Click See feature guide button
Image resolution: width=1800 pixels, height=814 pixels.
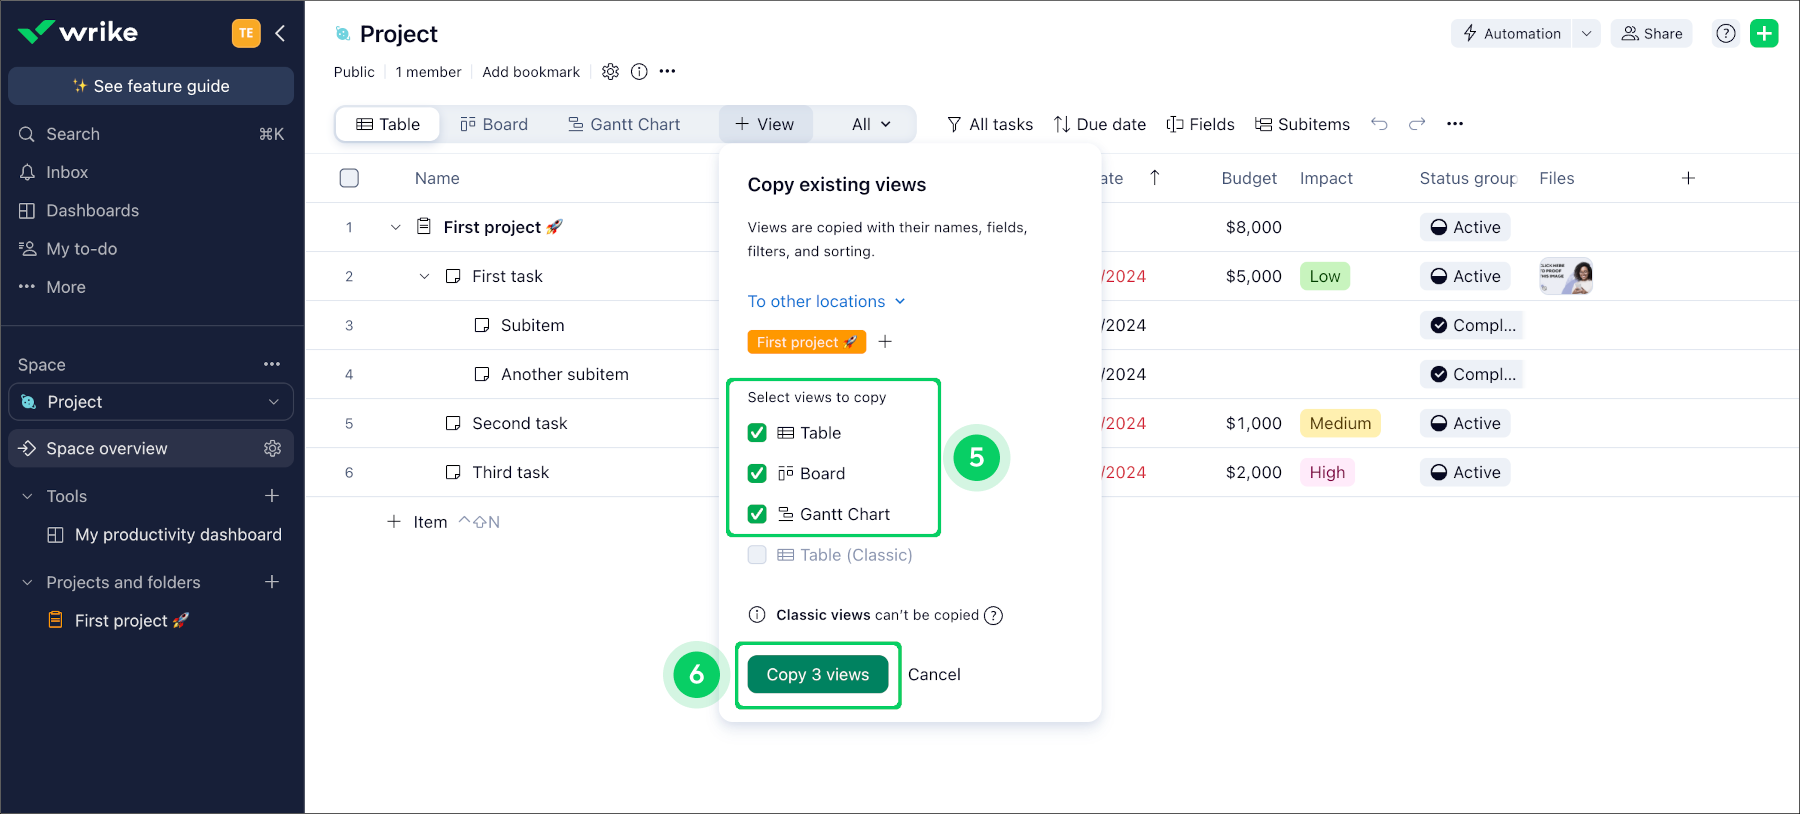point(151,86)
